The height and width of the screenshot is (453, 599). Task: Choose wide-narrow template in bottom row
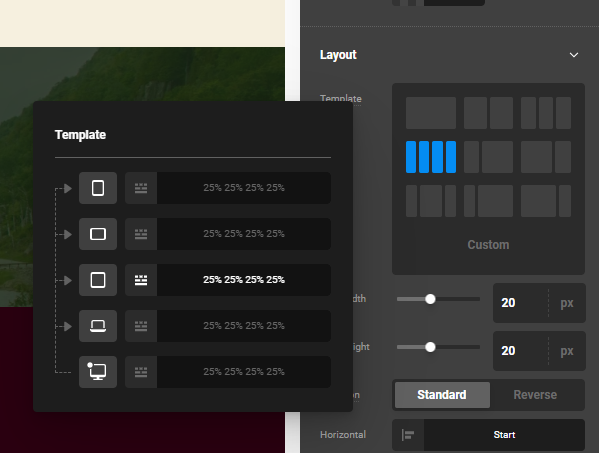[x=546, y=201]
